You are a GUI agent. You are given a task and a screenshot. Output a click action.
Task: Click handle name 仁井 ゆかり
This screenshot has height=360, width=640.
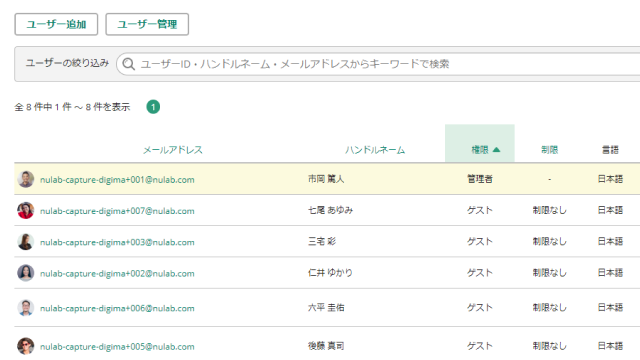pyautogui.click(x=330, y=273)
